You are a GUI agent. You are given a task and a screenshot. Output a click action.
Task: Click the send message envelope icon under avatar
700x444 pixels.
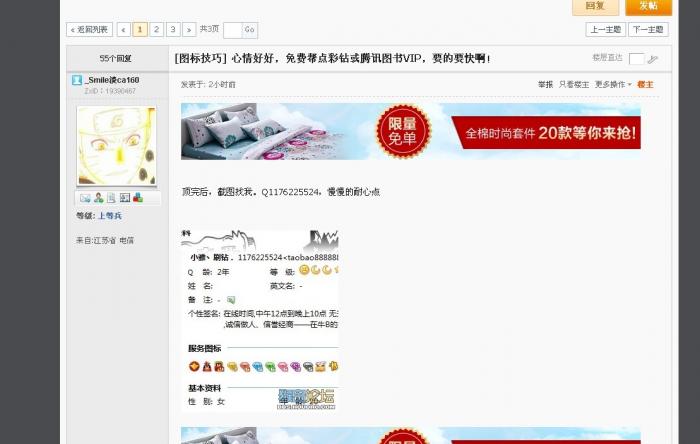(85, 198)
